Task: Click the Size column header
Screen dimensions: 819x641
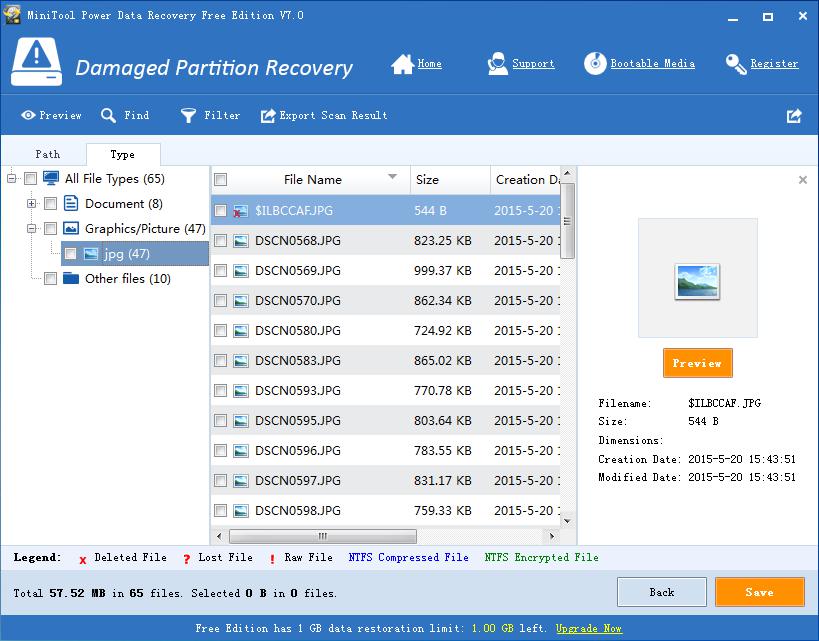Action: (x=450, y=180)
